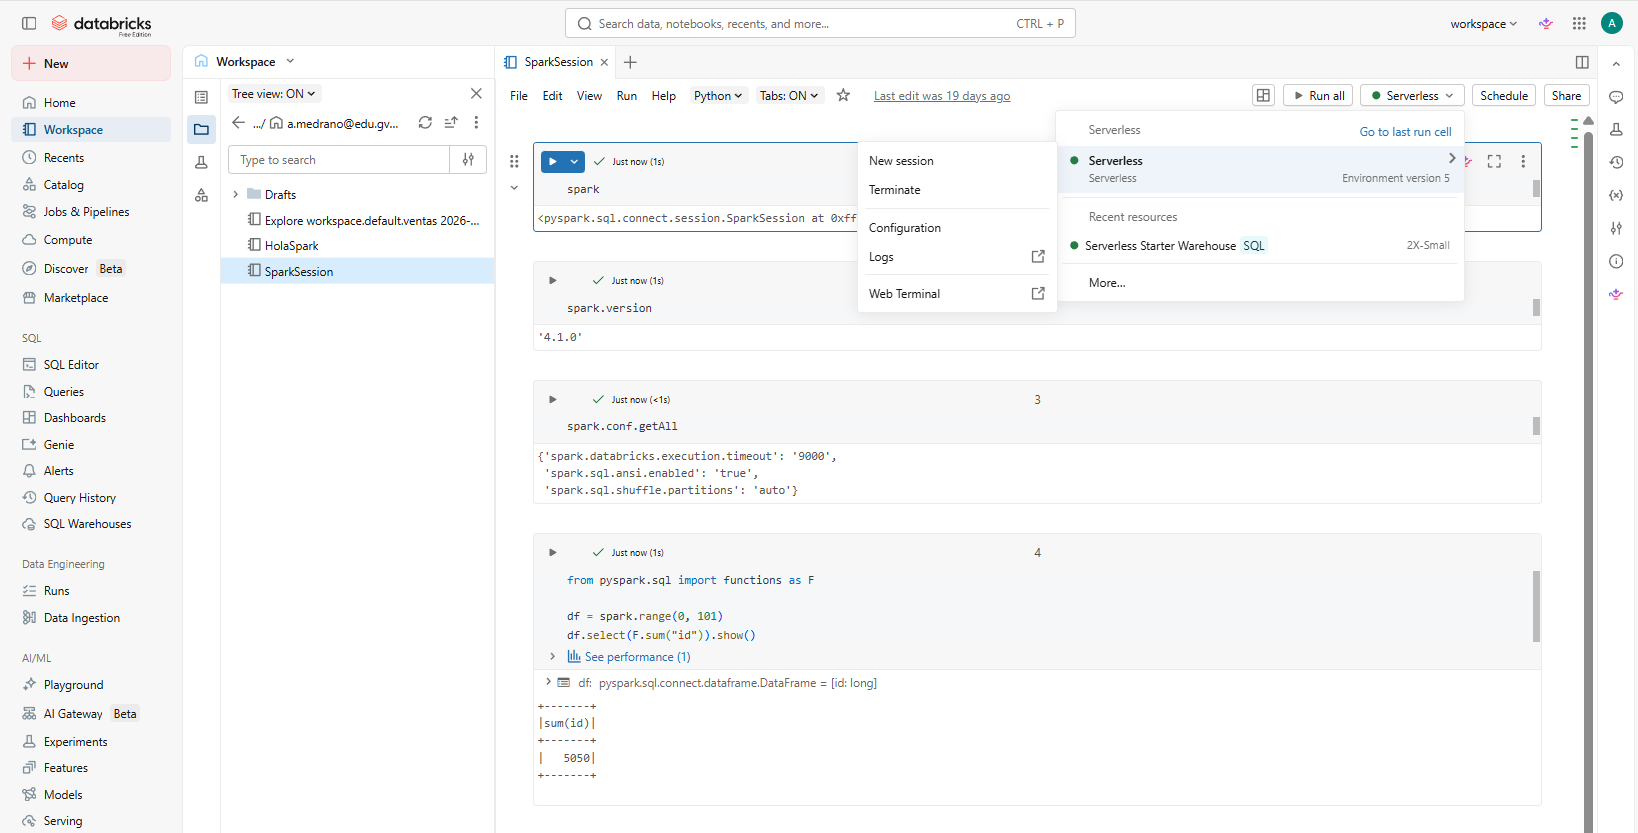Open the Edit menu
The image size is (1638, 833).
[x=553, y=96]
